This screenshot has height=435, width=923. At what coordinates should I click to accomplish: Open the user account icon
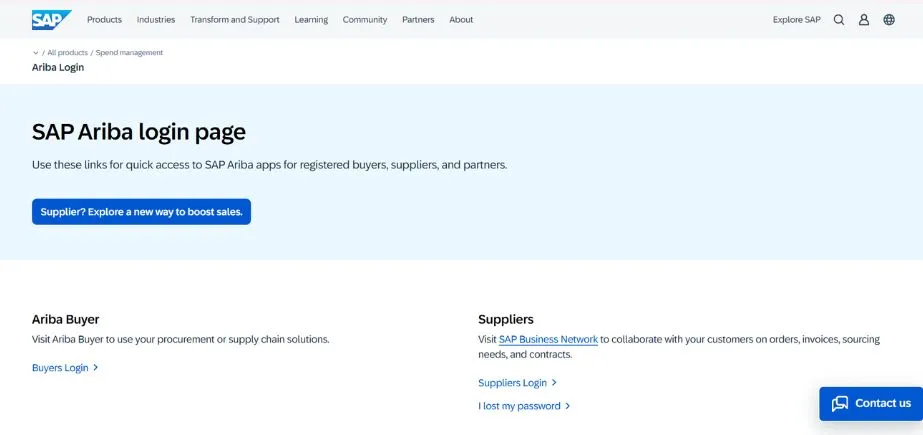click(864, 19)
